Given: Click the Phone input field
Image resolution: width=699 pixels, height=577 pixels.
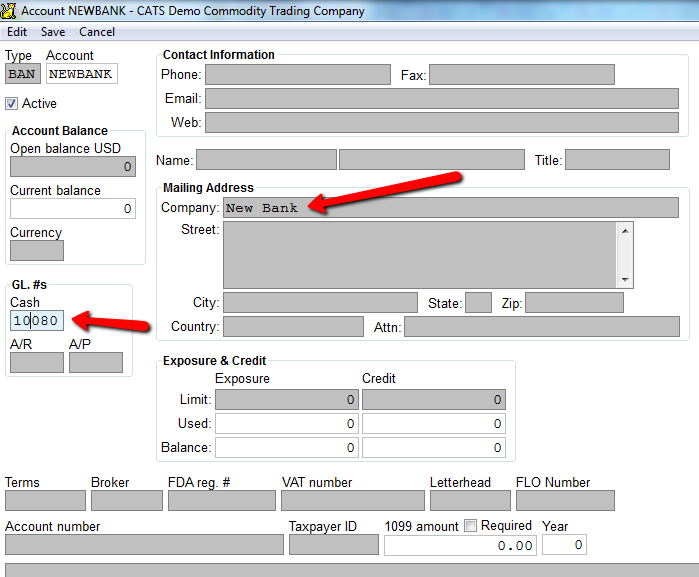Looking at the screenshot, I should click(298, 74).
